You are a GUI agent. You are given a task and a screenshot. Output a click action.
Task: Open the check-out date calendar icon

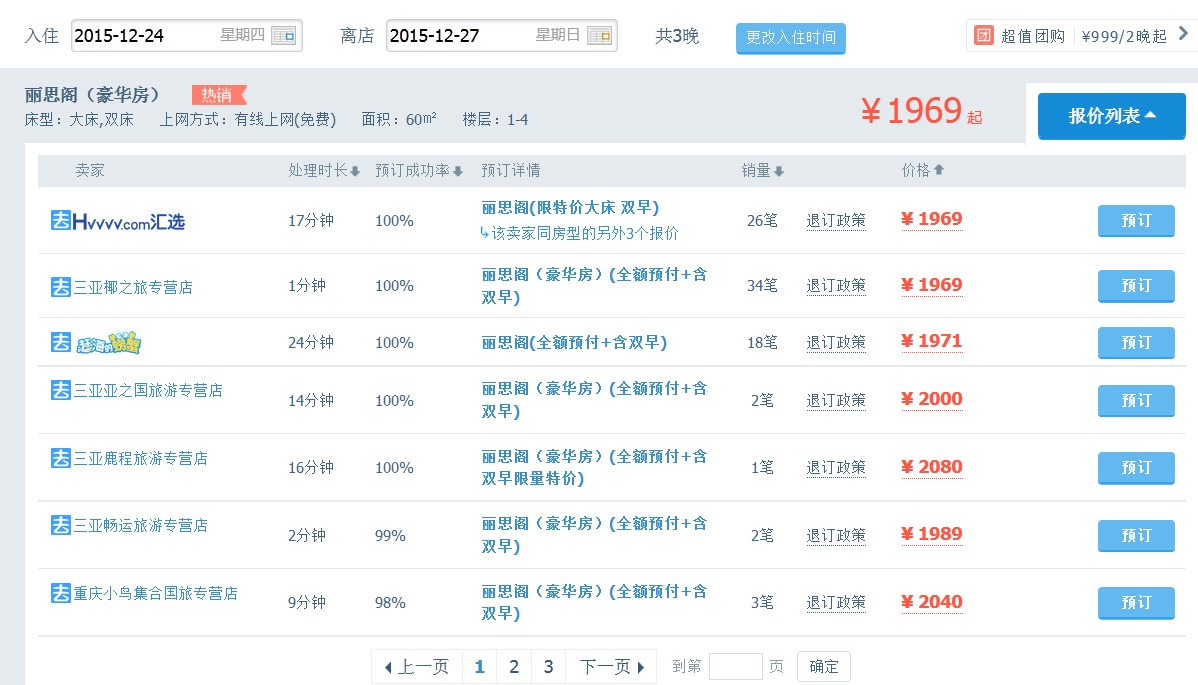click(599, 36)
